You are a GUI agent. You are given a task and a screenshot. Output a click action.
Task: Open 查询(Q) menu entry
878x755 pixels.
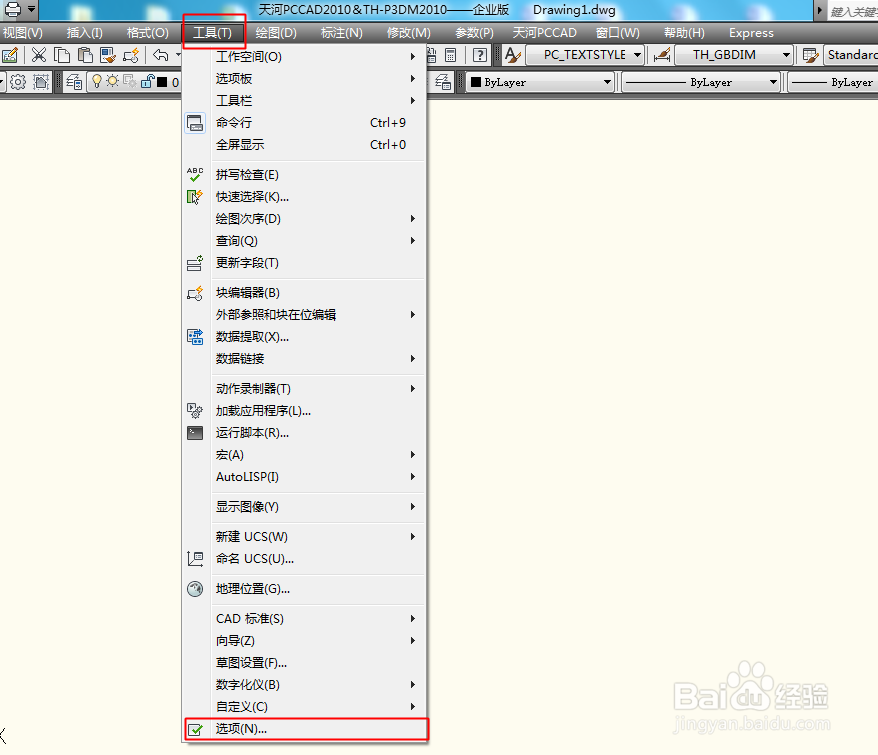(x=305, y=241)
